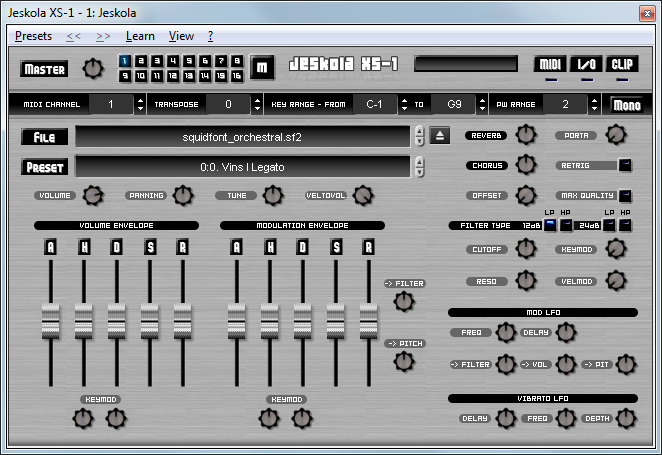
Task: Enable the 24dB LP filter type
Action: pos(609,225)
